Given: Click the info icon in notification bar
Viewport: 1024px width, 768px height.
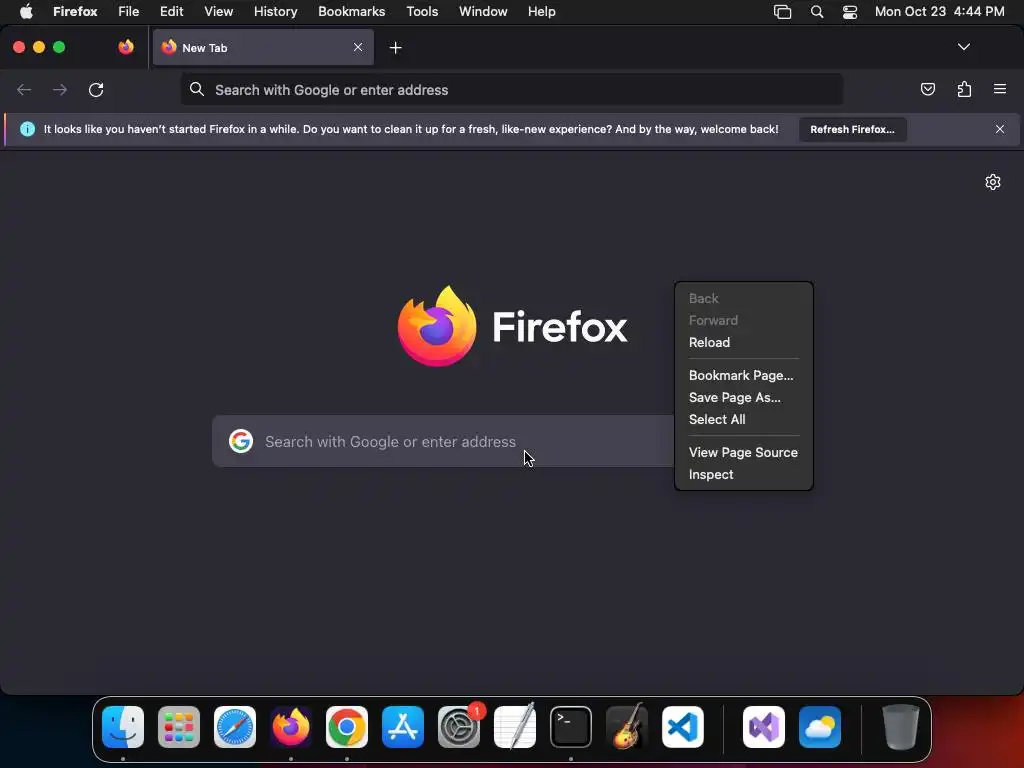Looking at the screenshot, I should point(27,129).
